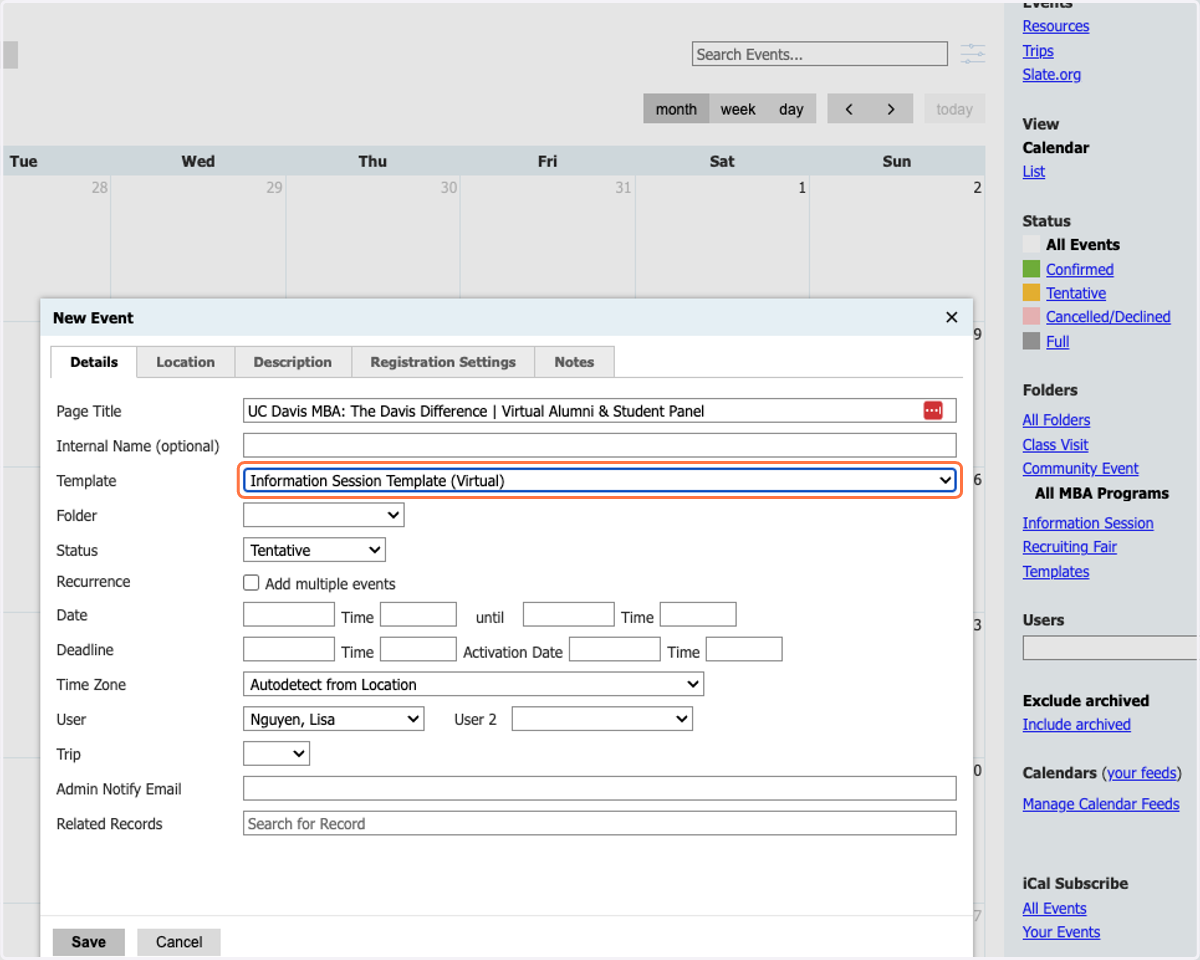Open the User dropdown with Nguyen, Lisa
Viewport: 1200px width, 960px height.
point(333,719)
